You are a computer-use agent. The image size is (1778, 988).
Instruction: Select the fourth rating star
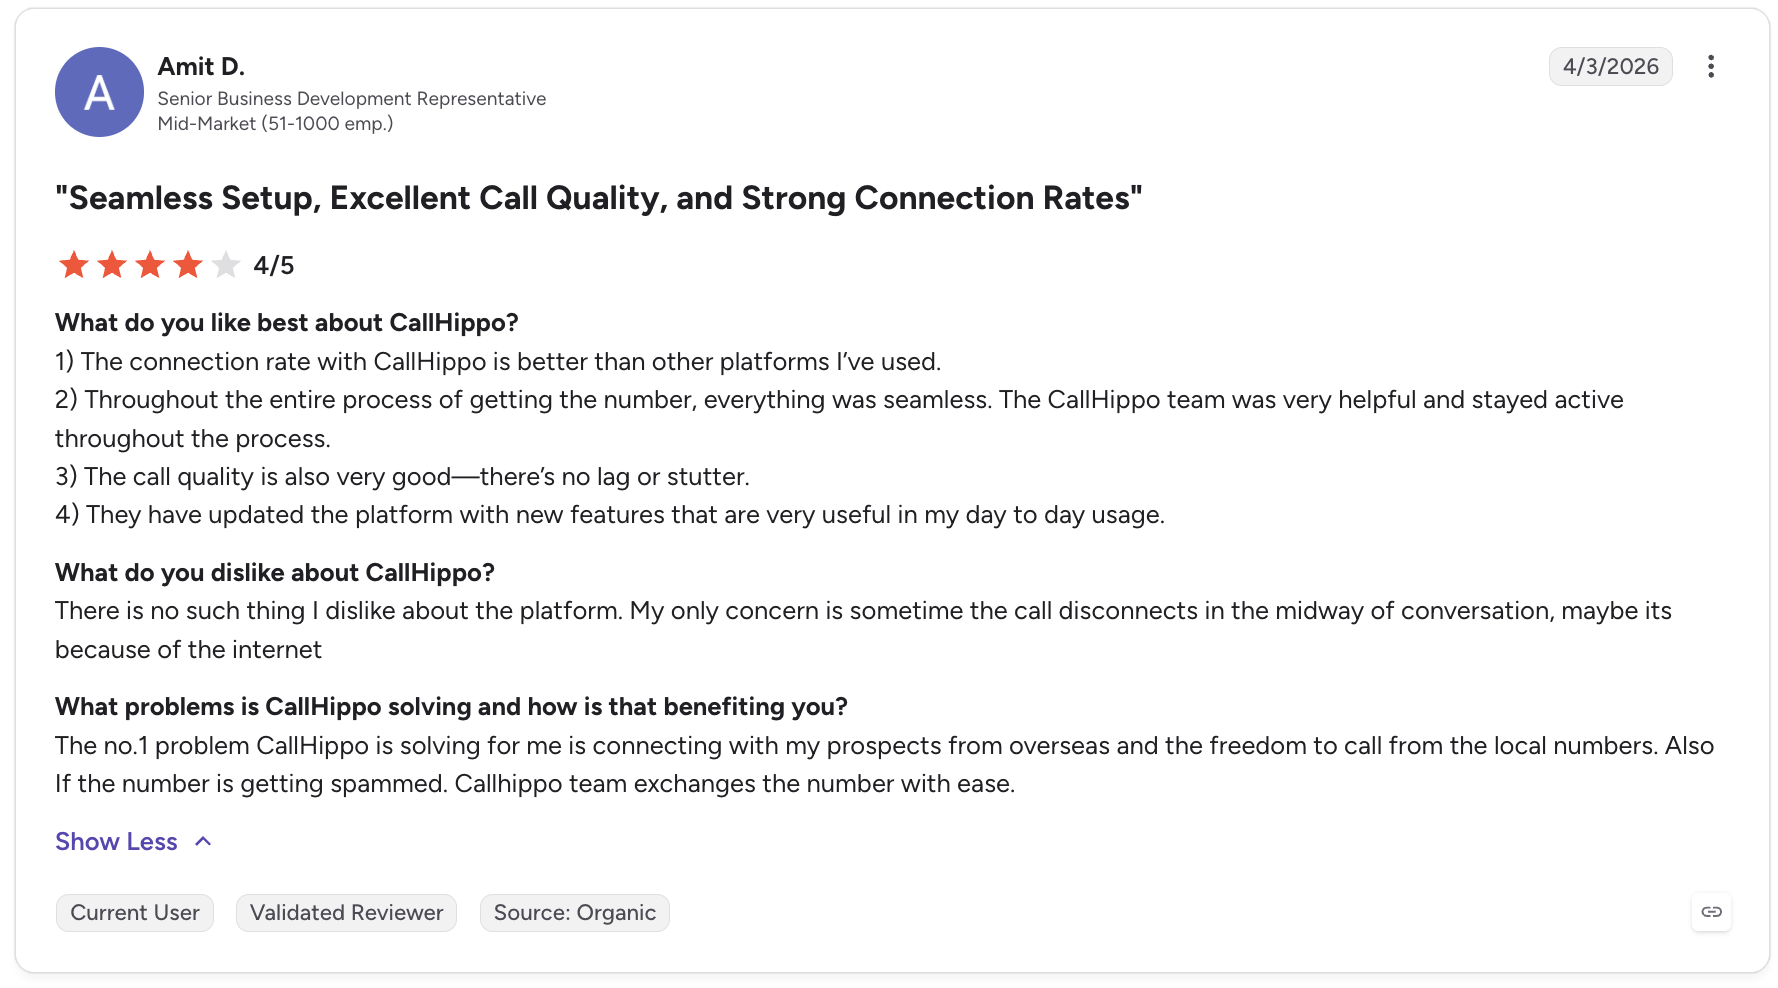tap(188, 265)
